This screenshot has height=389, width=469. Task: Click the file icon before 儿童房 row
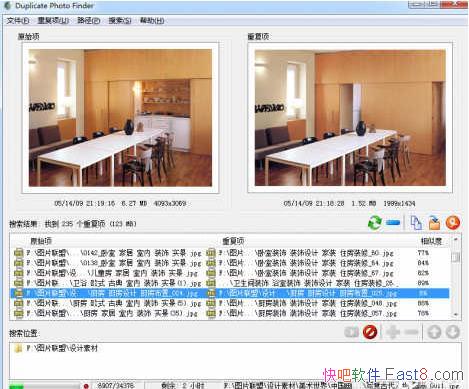[18, 273]
